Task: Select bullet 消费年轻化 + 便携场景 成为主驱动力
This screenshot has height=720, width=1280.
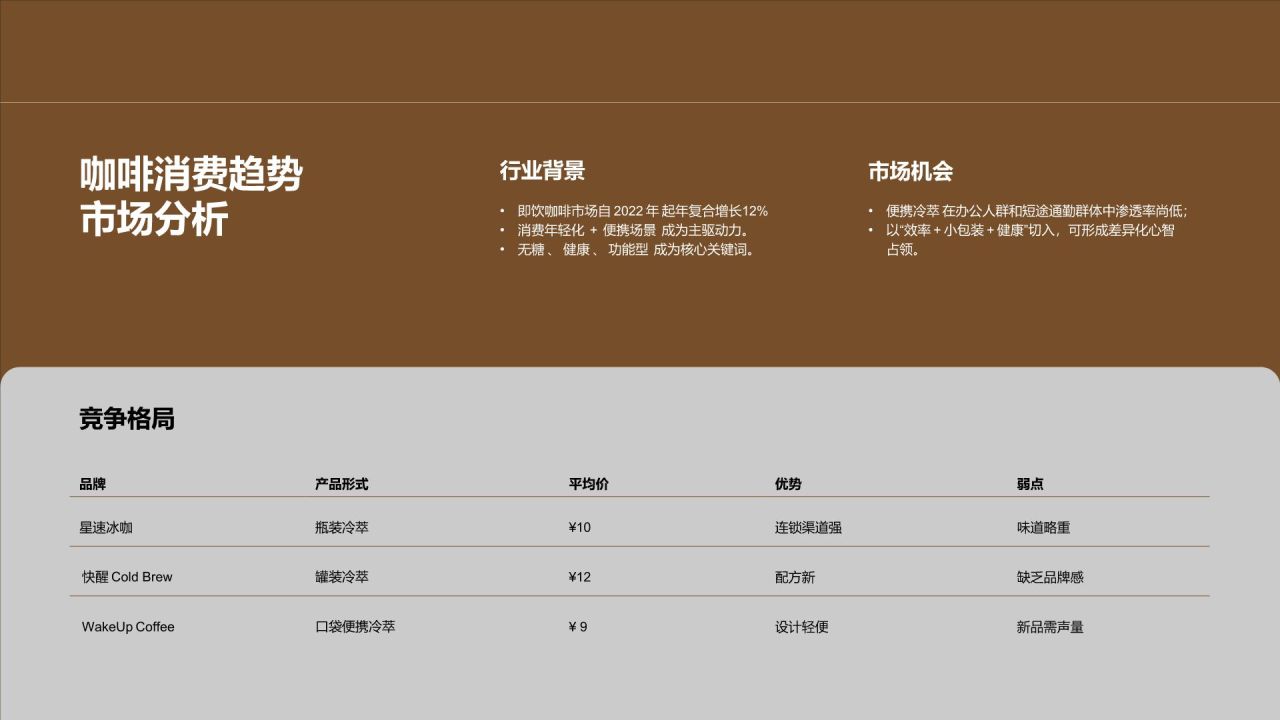Action: 634,230
